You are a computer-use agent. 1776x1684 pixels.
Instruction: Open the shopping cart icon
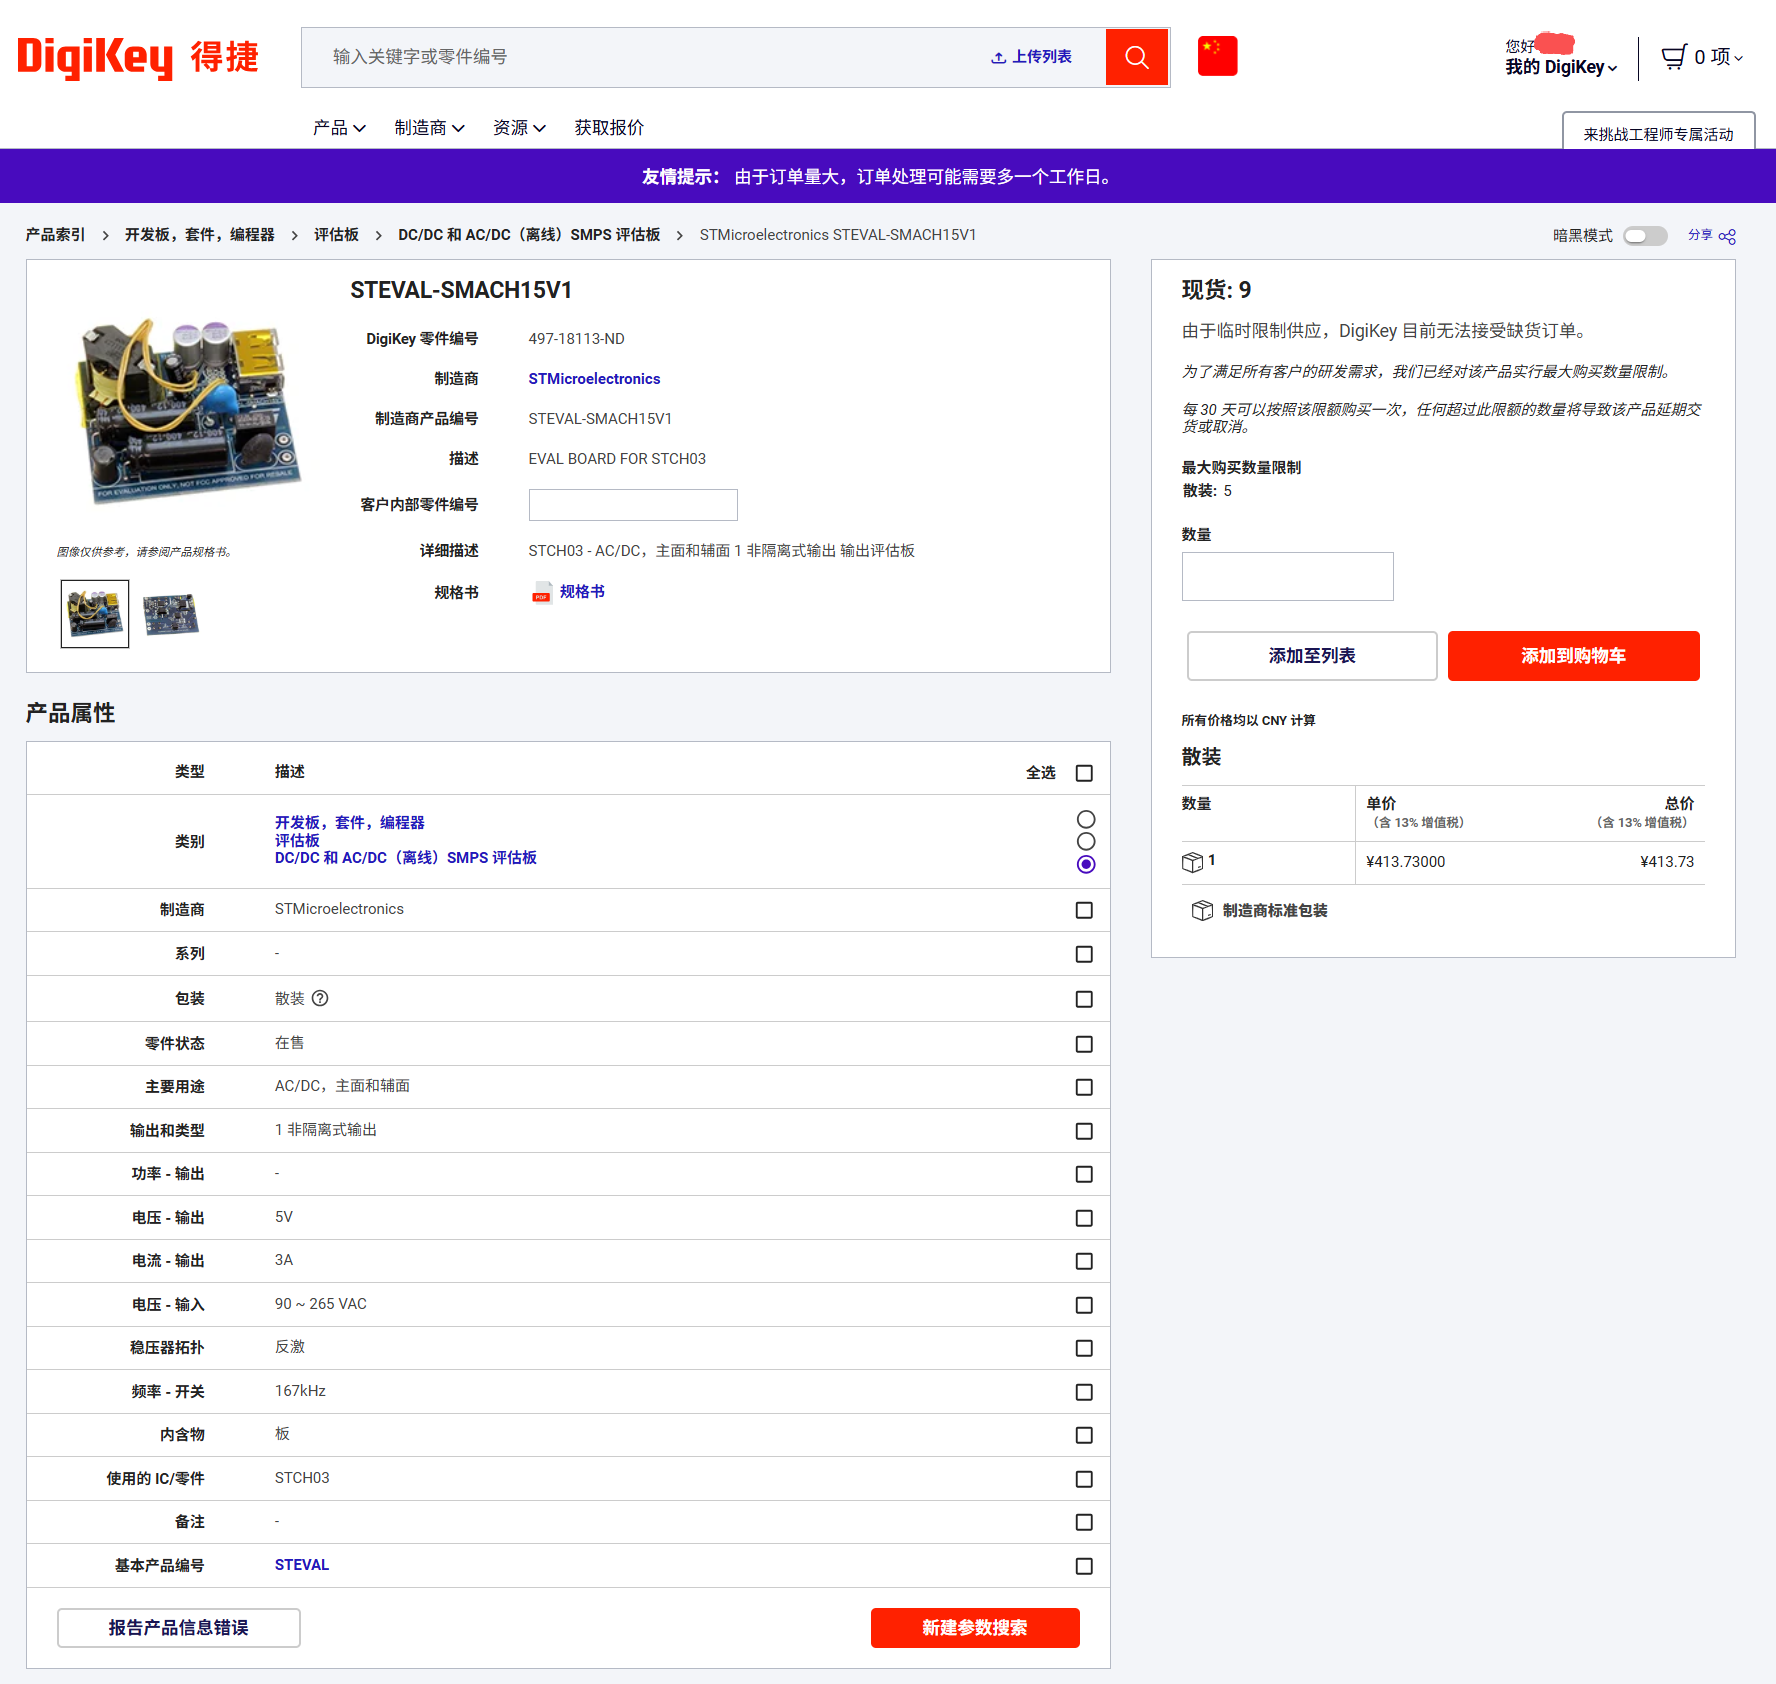[x=1674, y=57]
